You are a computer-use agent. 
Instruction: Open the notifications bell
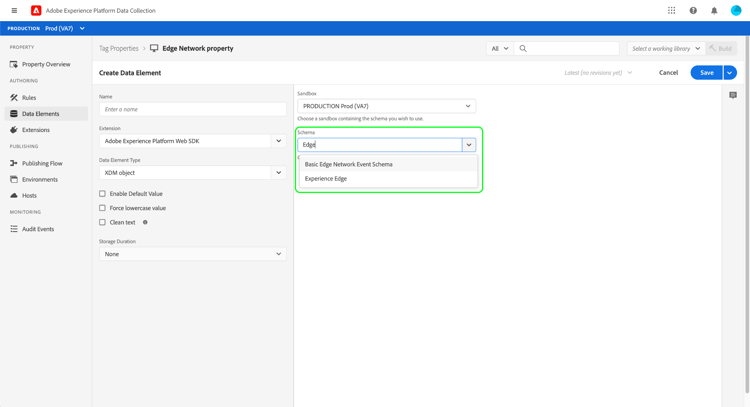tap(714, 11)
